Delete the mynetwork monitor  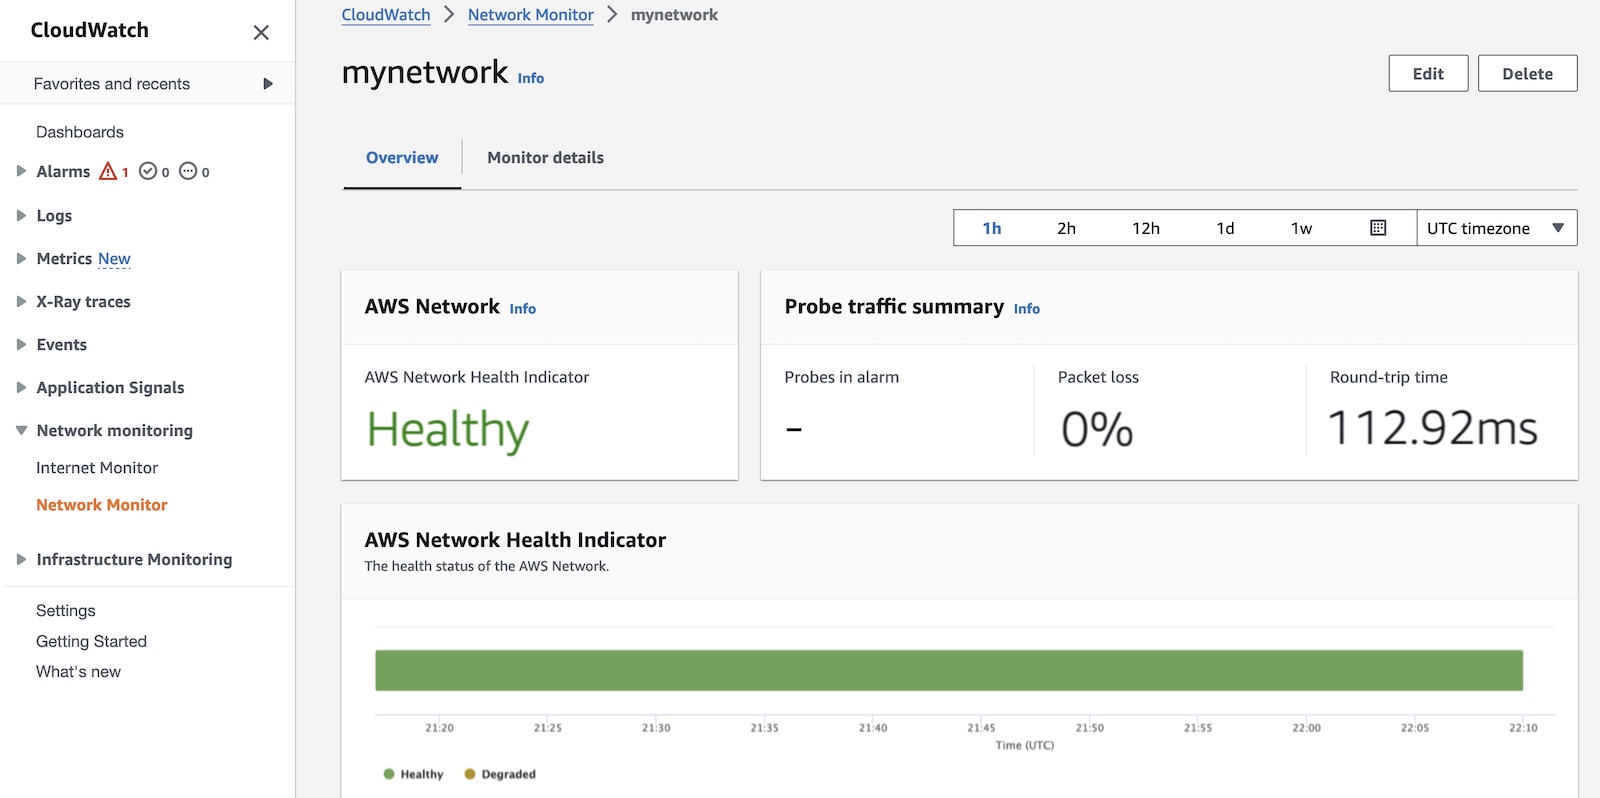(1526, 74)
